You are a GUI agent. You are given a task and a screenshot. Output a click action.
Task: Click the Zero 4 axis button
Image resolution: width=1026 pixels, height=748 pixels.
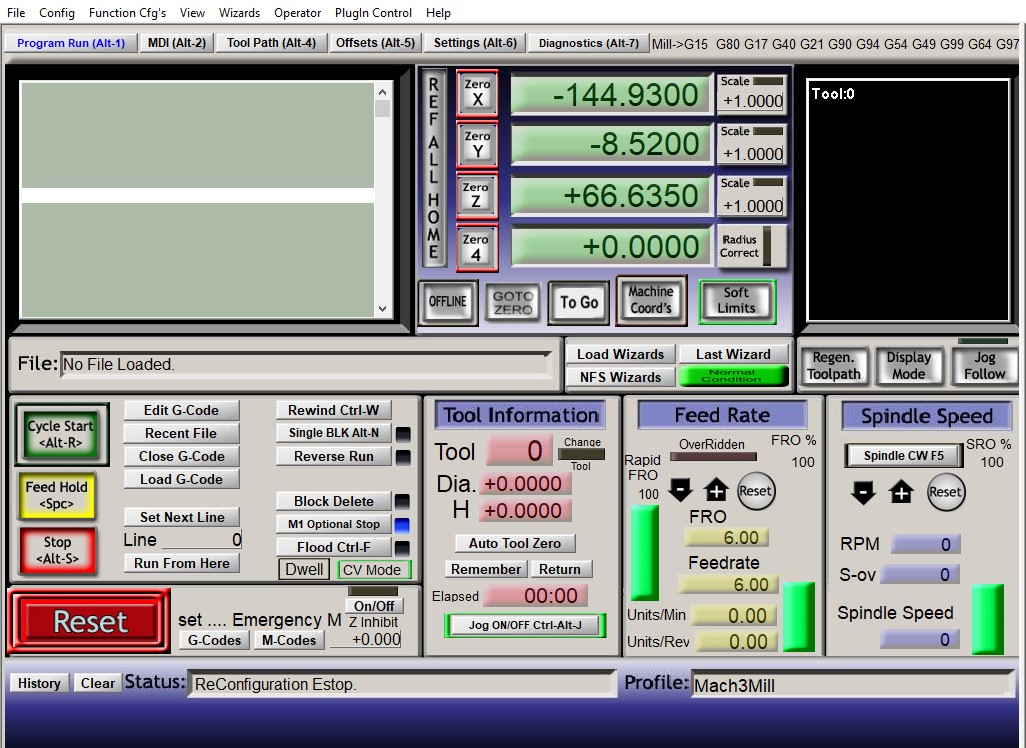click(476, 247)
